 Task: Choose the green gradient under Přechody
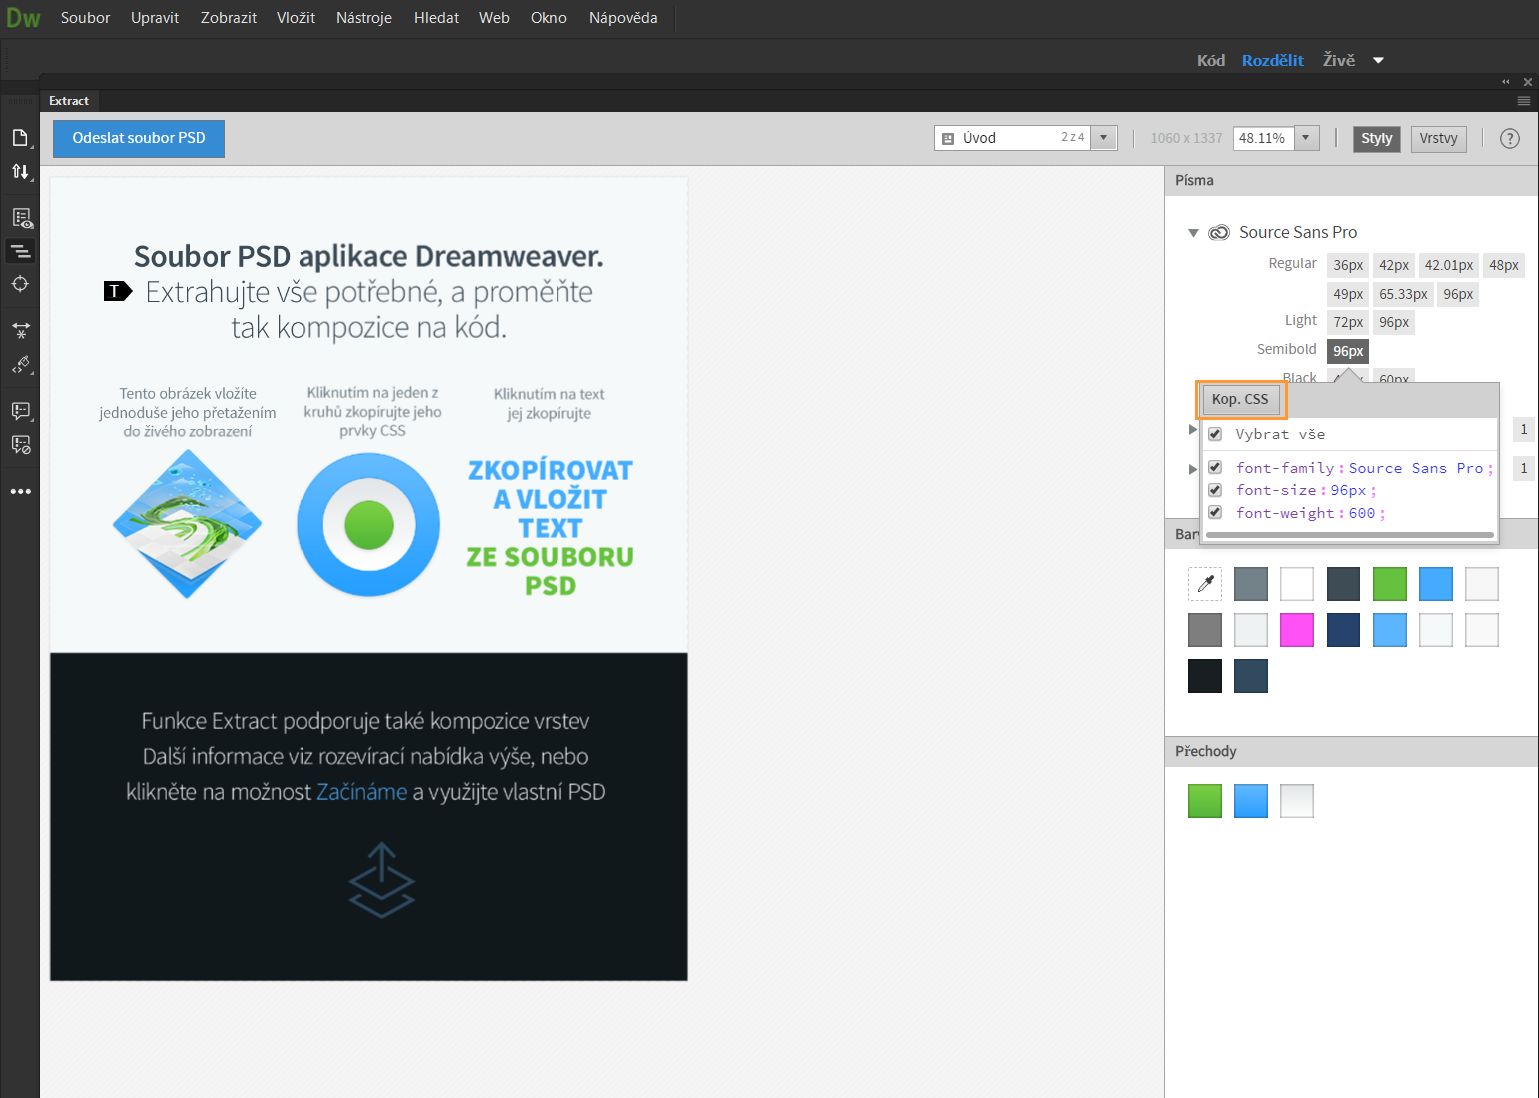click(x=1205, y=801)
